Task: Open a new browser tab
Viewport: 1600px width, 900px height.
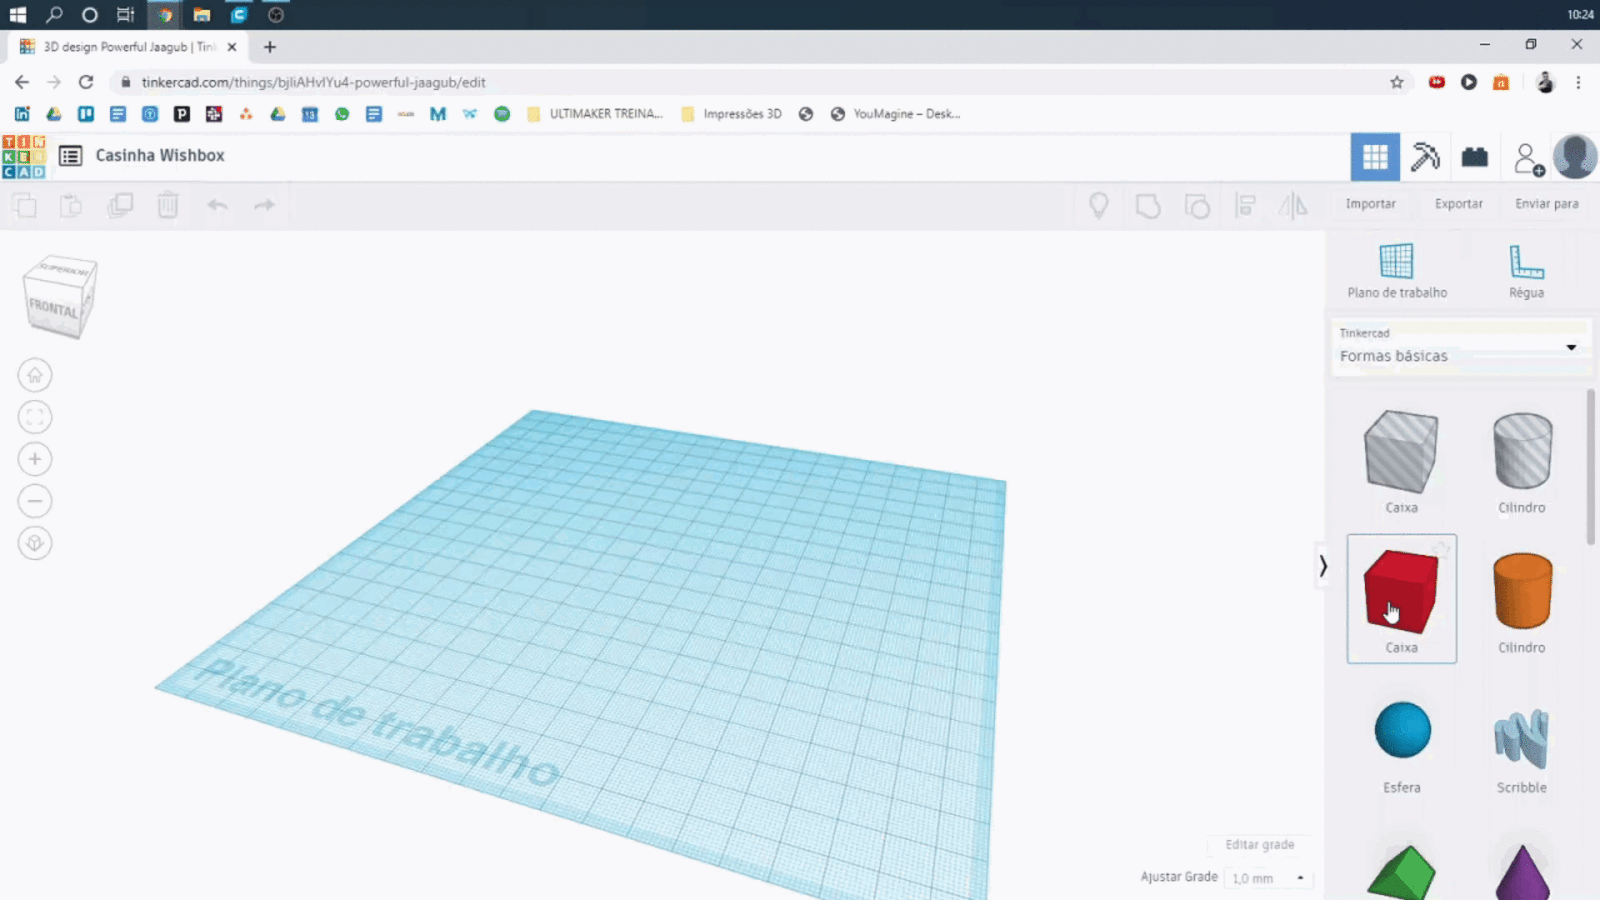Action: (270, 47)
